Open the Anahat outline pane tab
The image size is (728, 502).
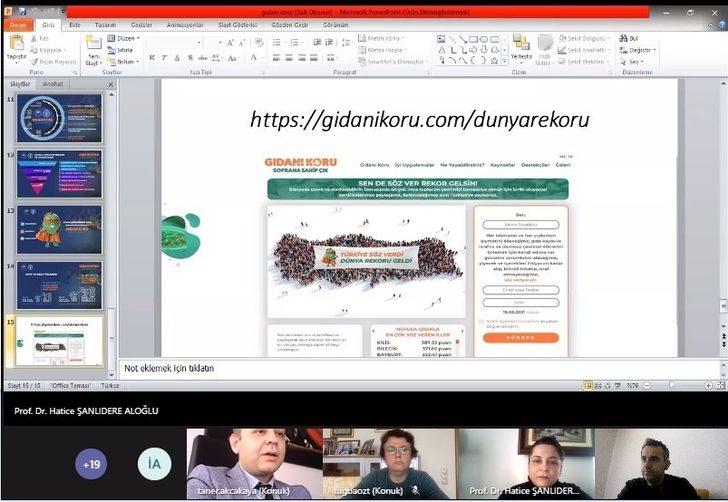[52, 84]
